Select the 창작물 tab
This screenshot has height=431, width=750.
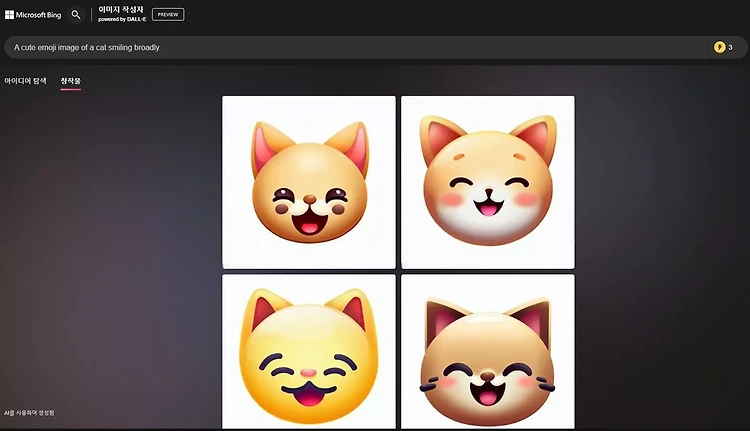click(x=71, y=81)
